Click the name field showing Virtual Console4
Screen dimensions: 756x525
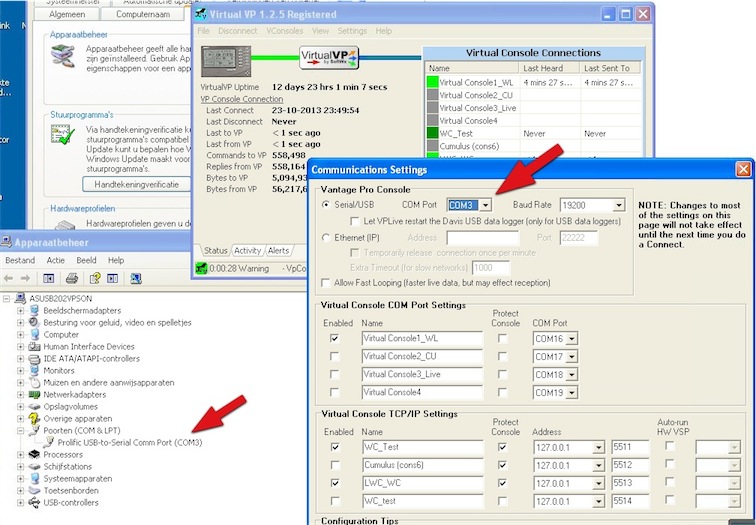point(422,392)
